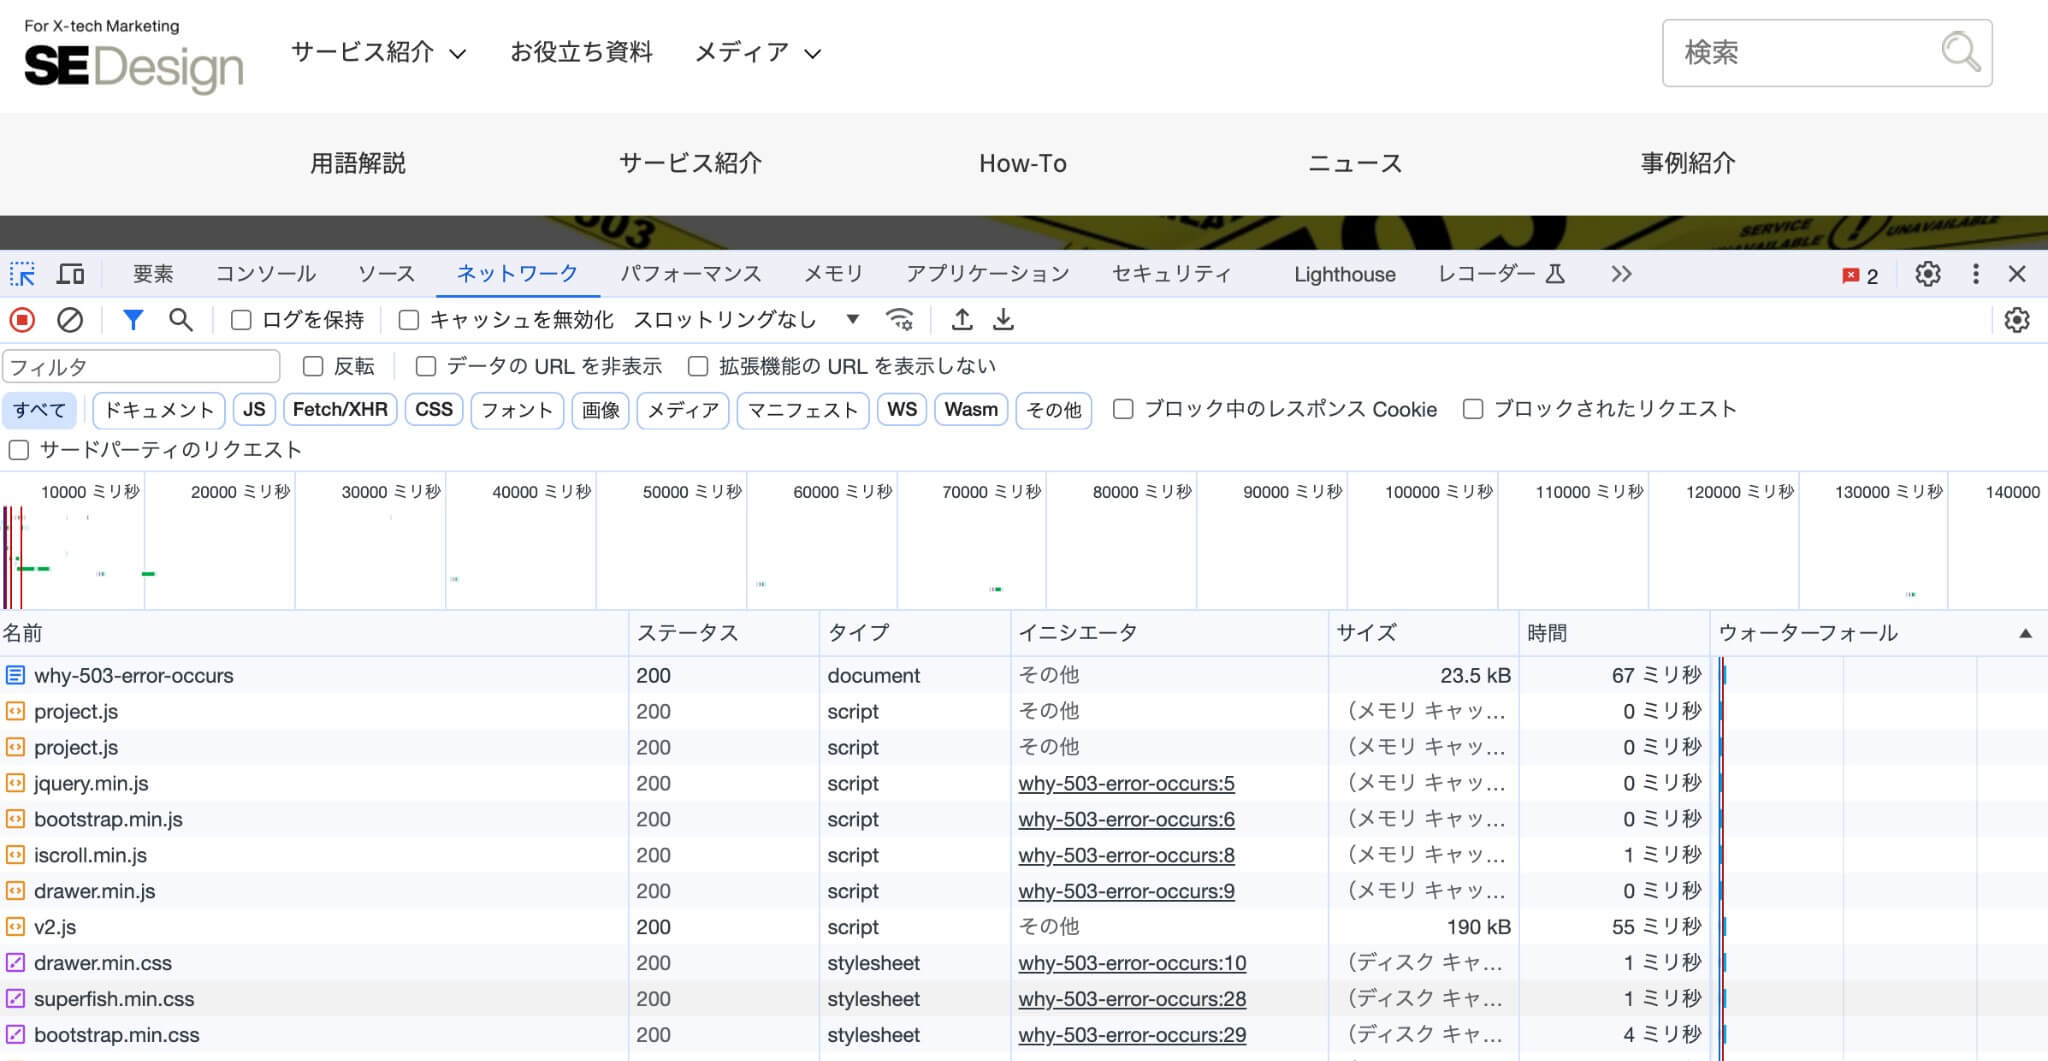Screen dimensions: 2048x1061
Task: Open initiator link why-503-error-occurs:29
Action: pos(1132,1036)
